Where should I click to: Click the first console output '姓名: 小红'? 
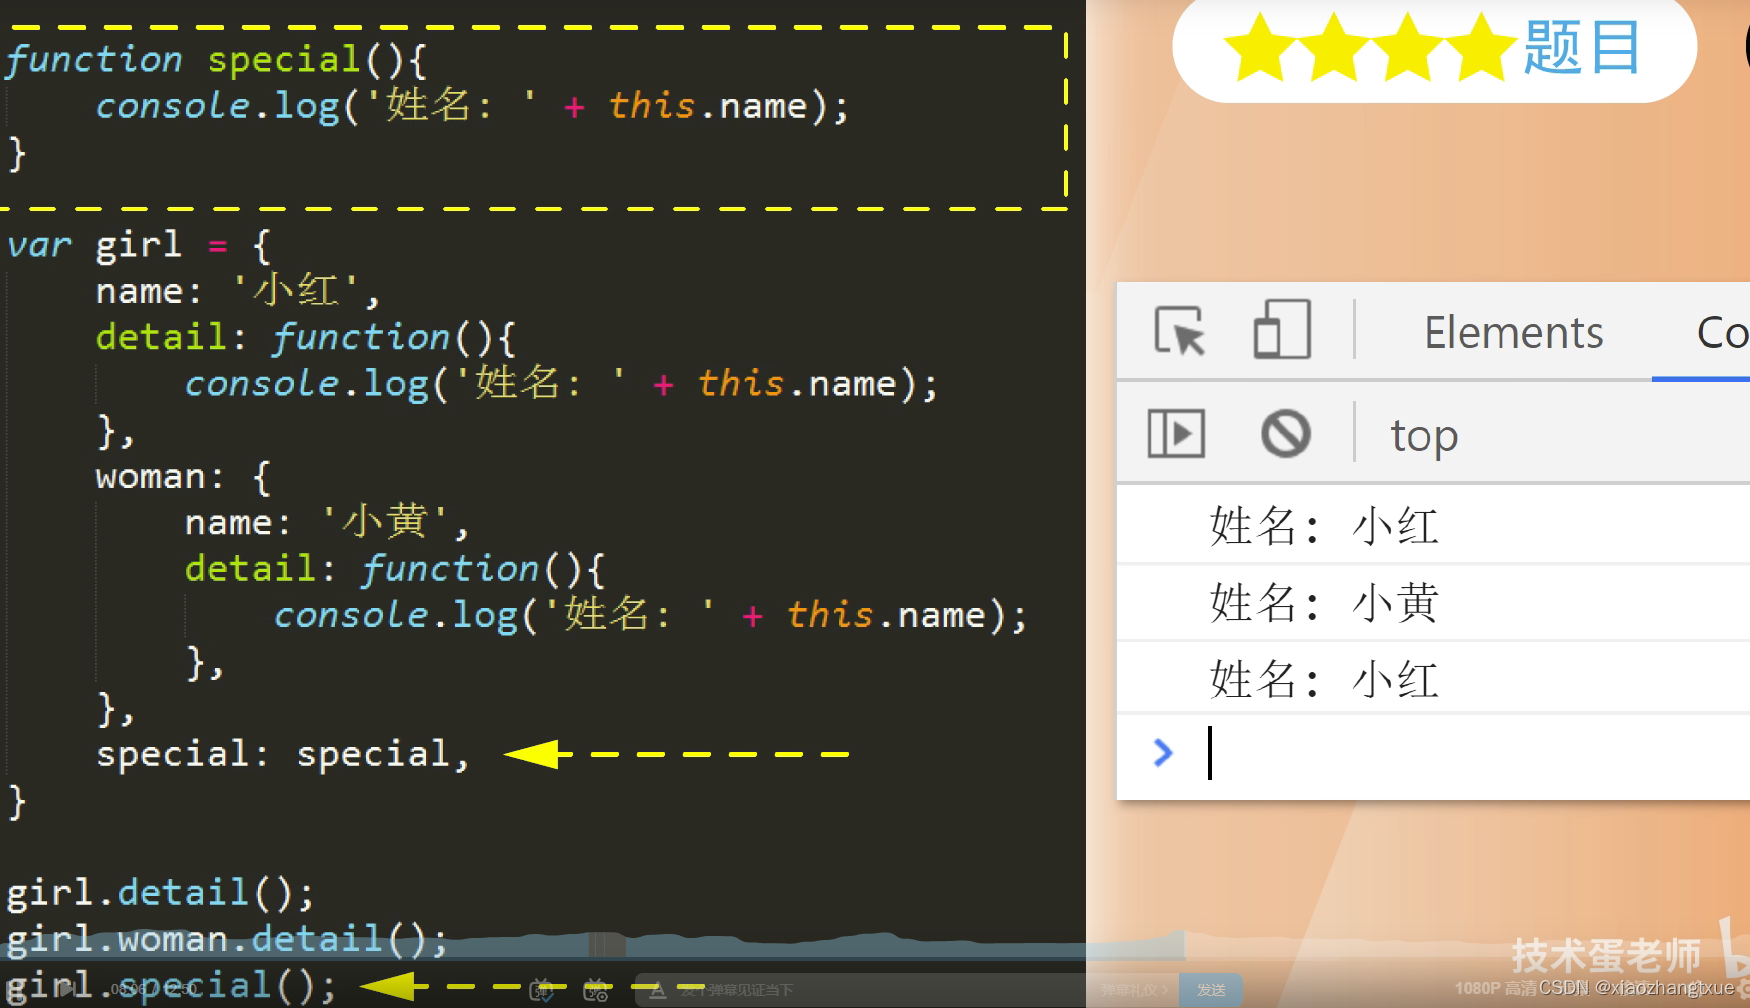pyautogui.click(x=1324, y=526)
